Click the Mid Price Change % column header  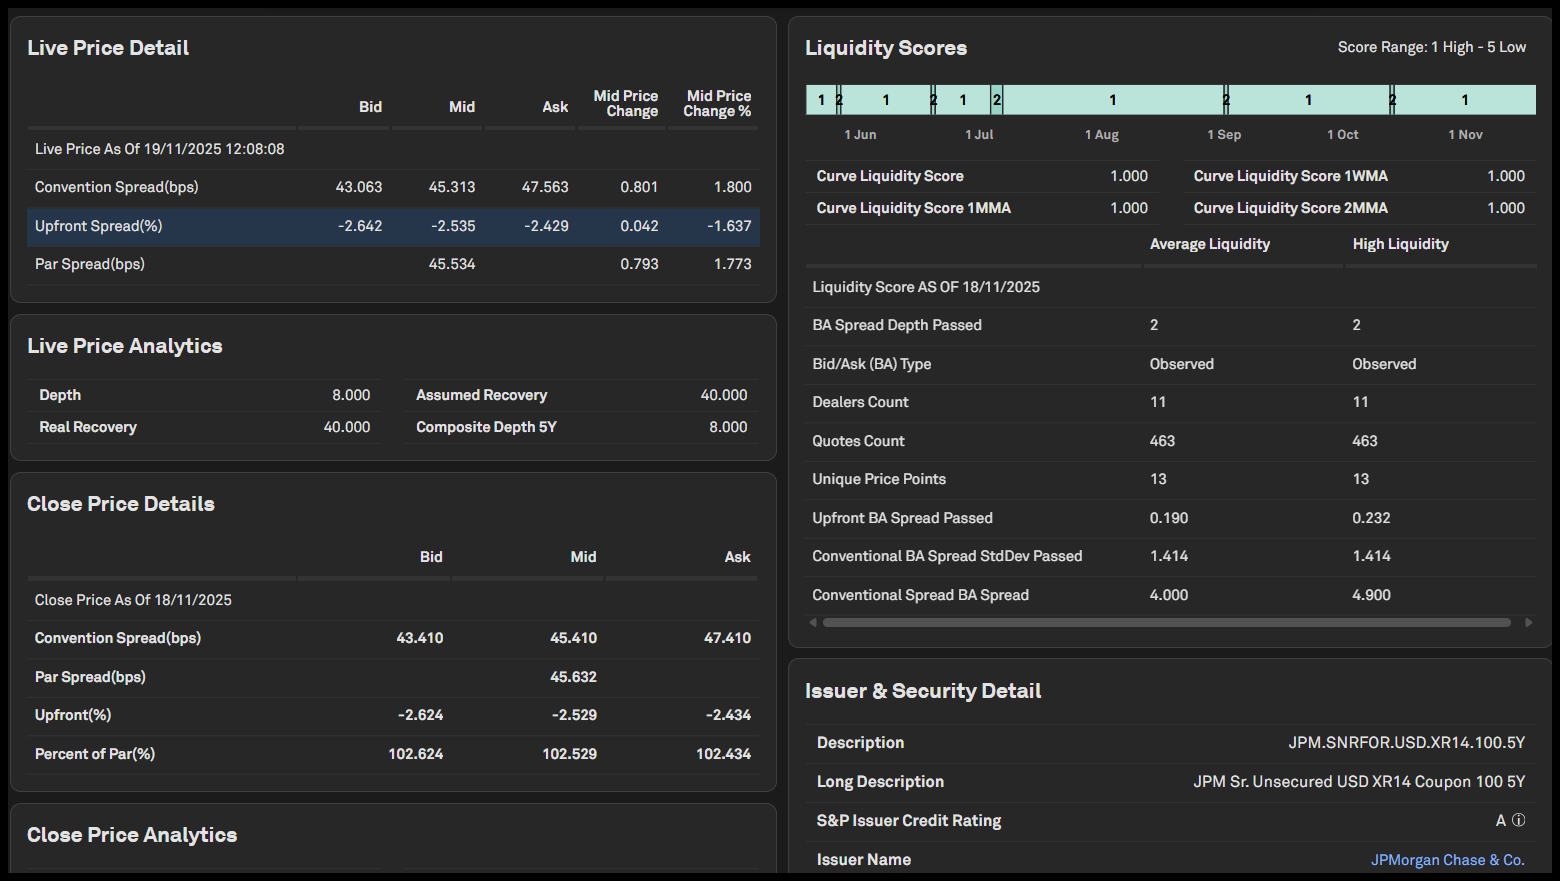[717, 104]
